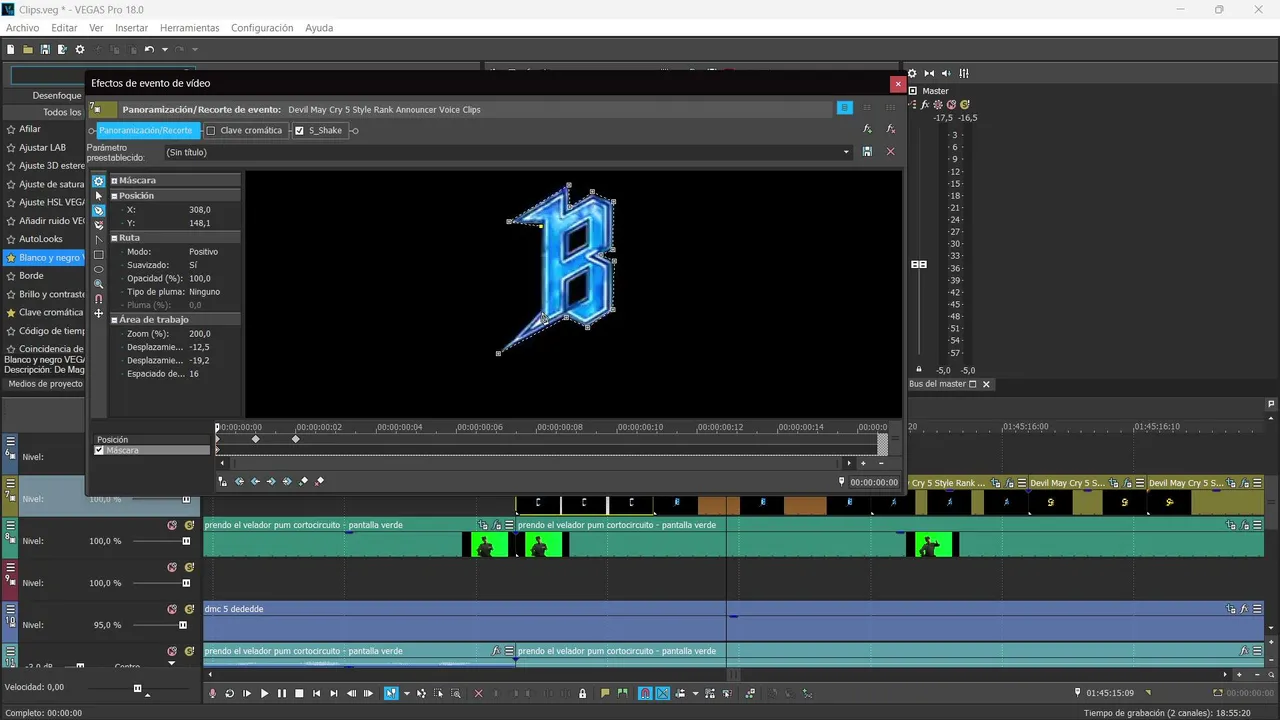Toggle automatic crossfades button in main toolbar
The height and width of the screenshot is (720, 1280).
tap(662, 693)
